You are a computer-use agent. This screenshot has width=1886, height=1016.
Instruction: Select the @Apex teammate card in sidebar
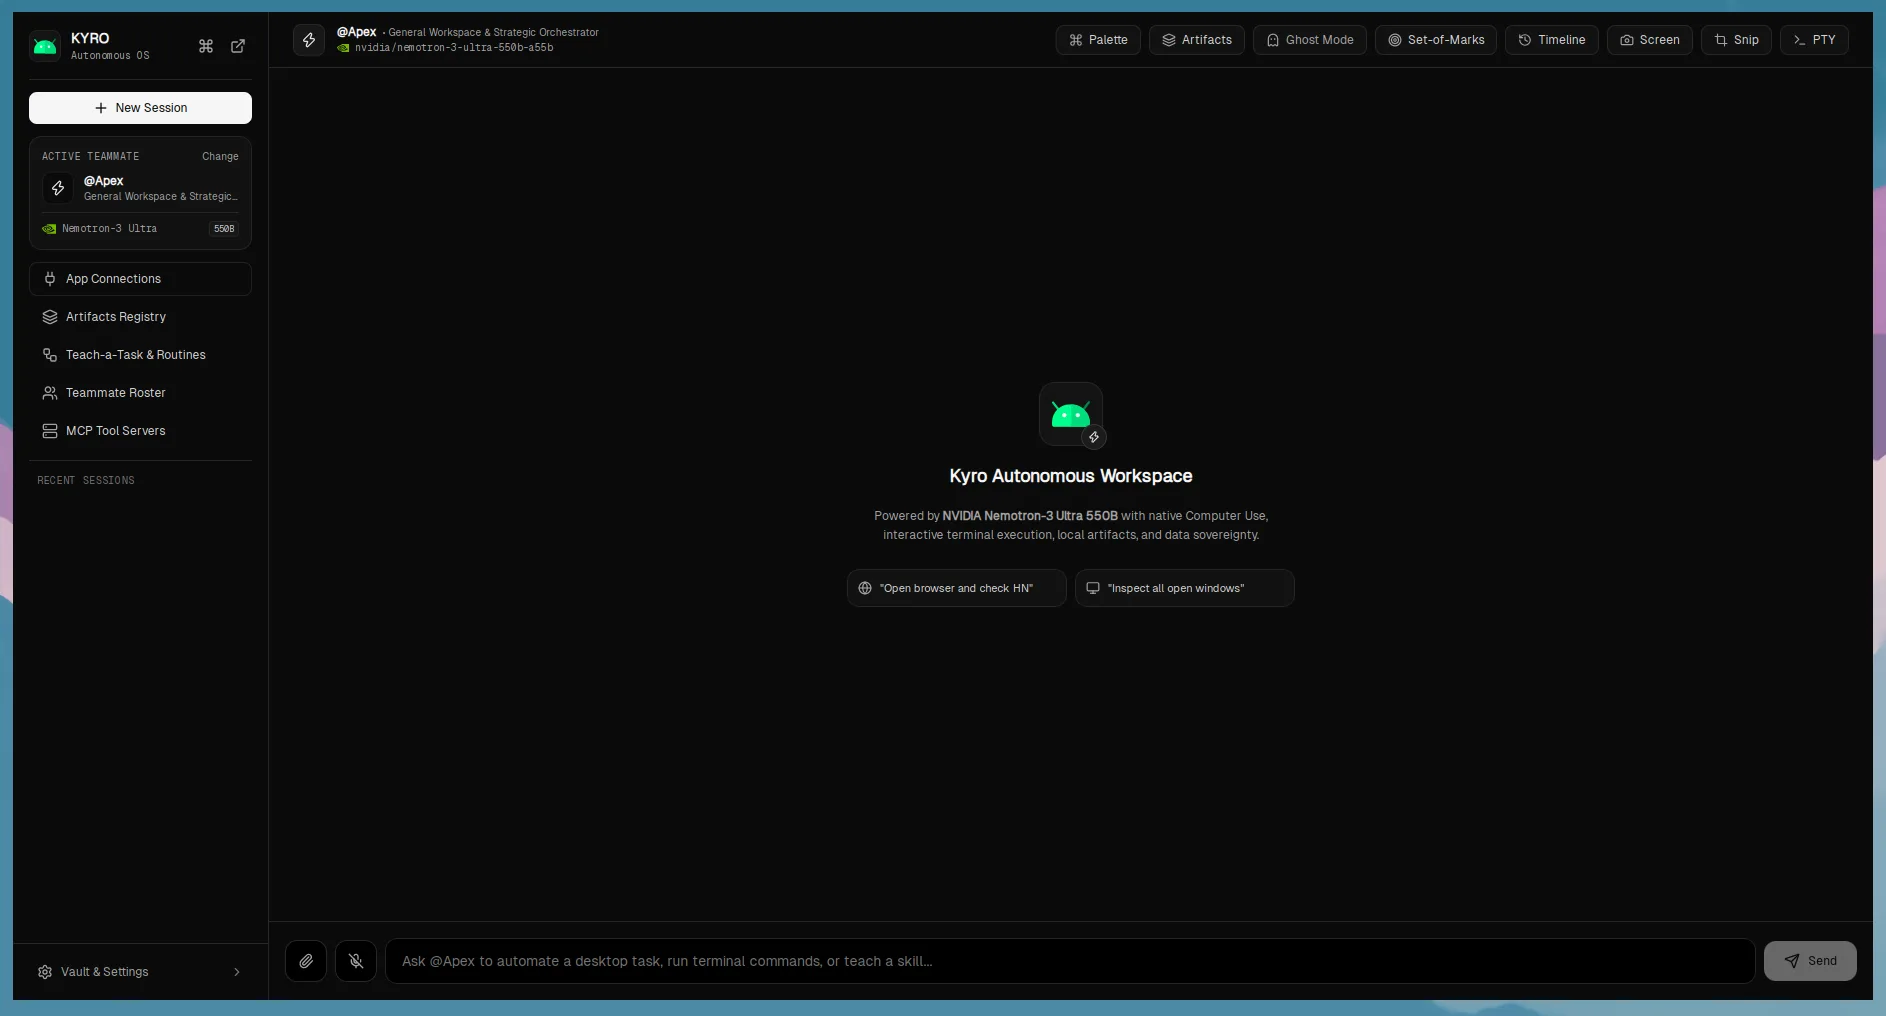pyautogui.click(x=140, y=188)
